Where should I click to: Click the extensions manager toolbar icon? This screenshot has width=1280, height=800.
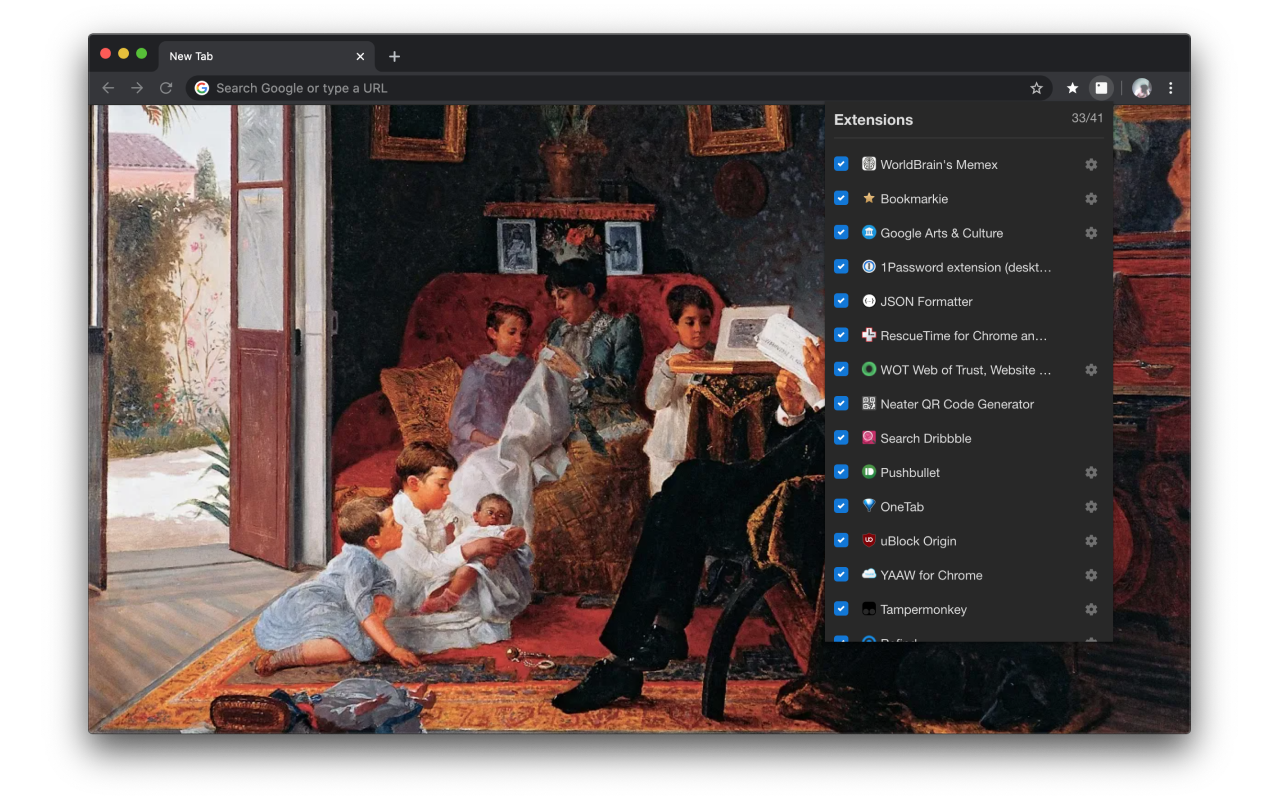click(x=1101, y=88)
